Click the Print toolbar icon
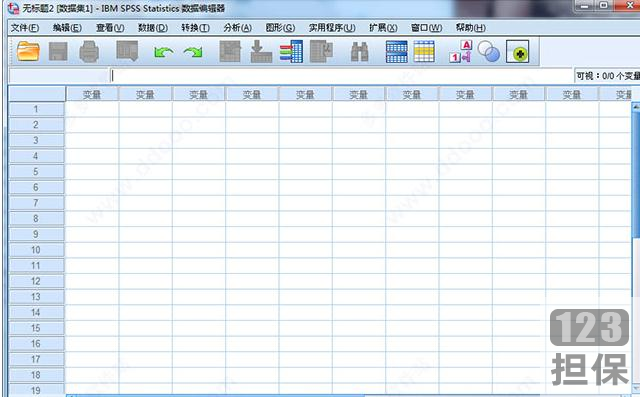The width and height of the screenshot is (640, 397). [89, 52]
